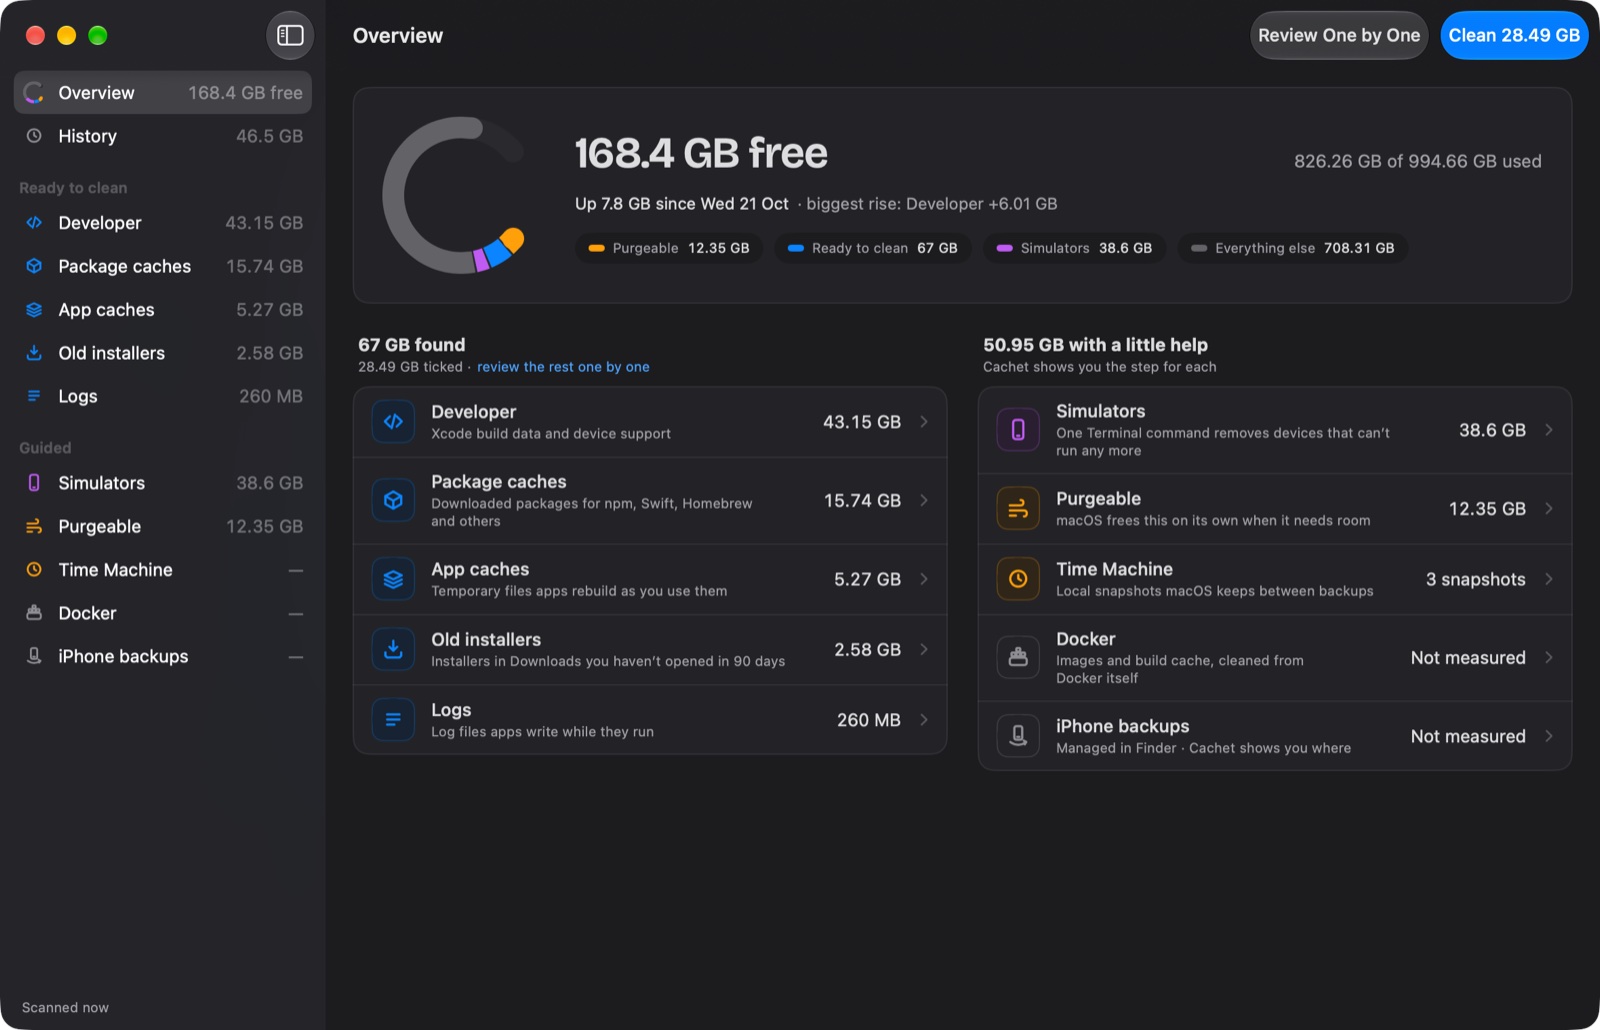Click the Logs lines icon in the found list
The width and height of the screenshot is (1600, 1030).
tap(393, 720)
